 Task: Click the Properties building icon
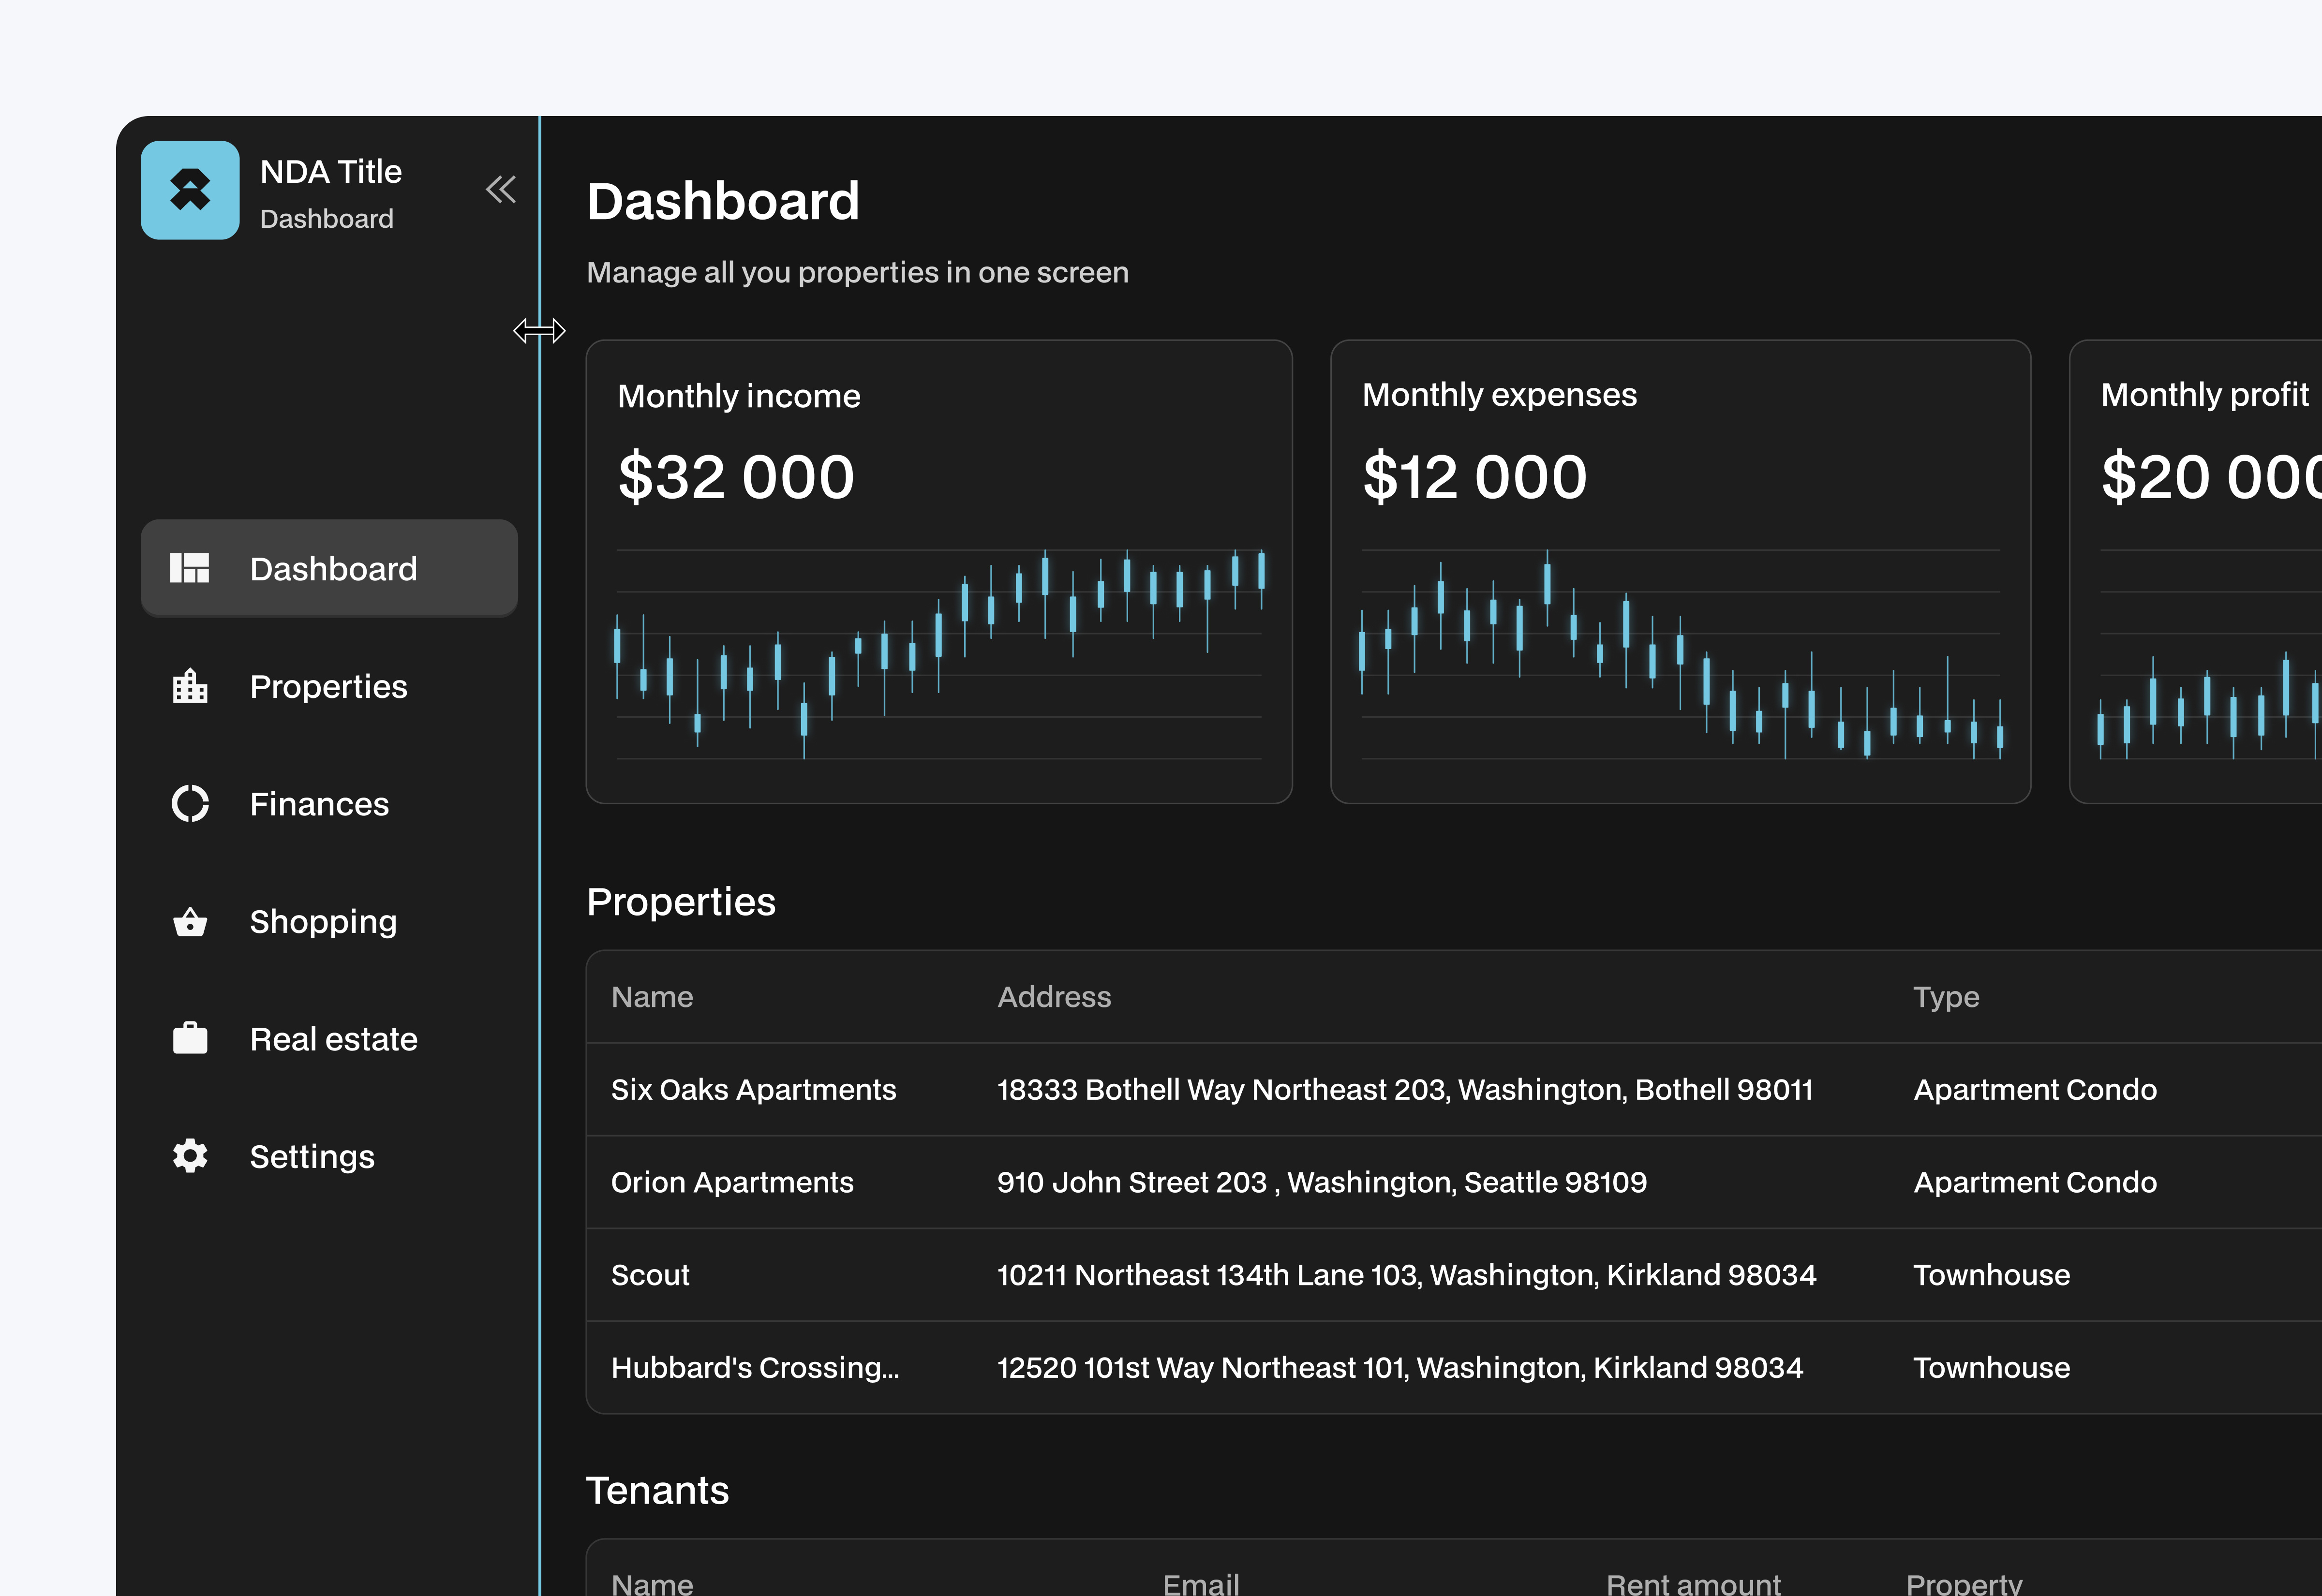(190, 686)
